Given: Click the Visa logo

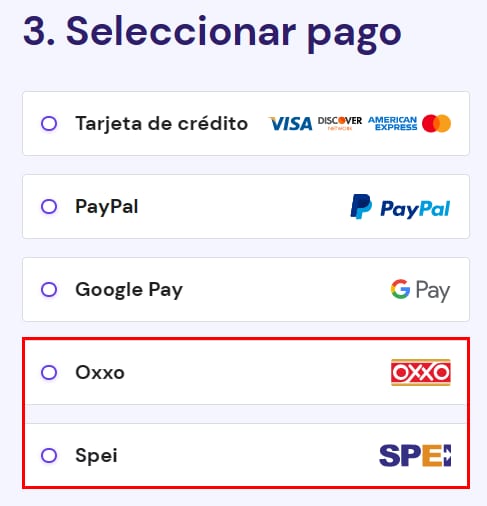Looking at the screenshot, I should point(290,124).
